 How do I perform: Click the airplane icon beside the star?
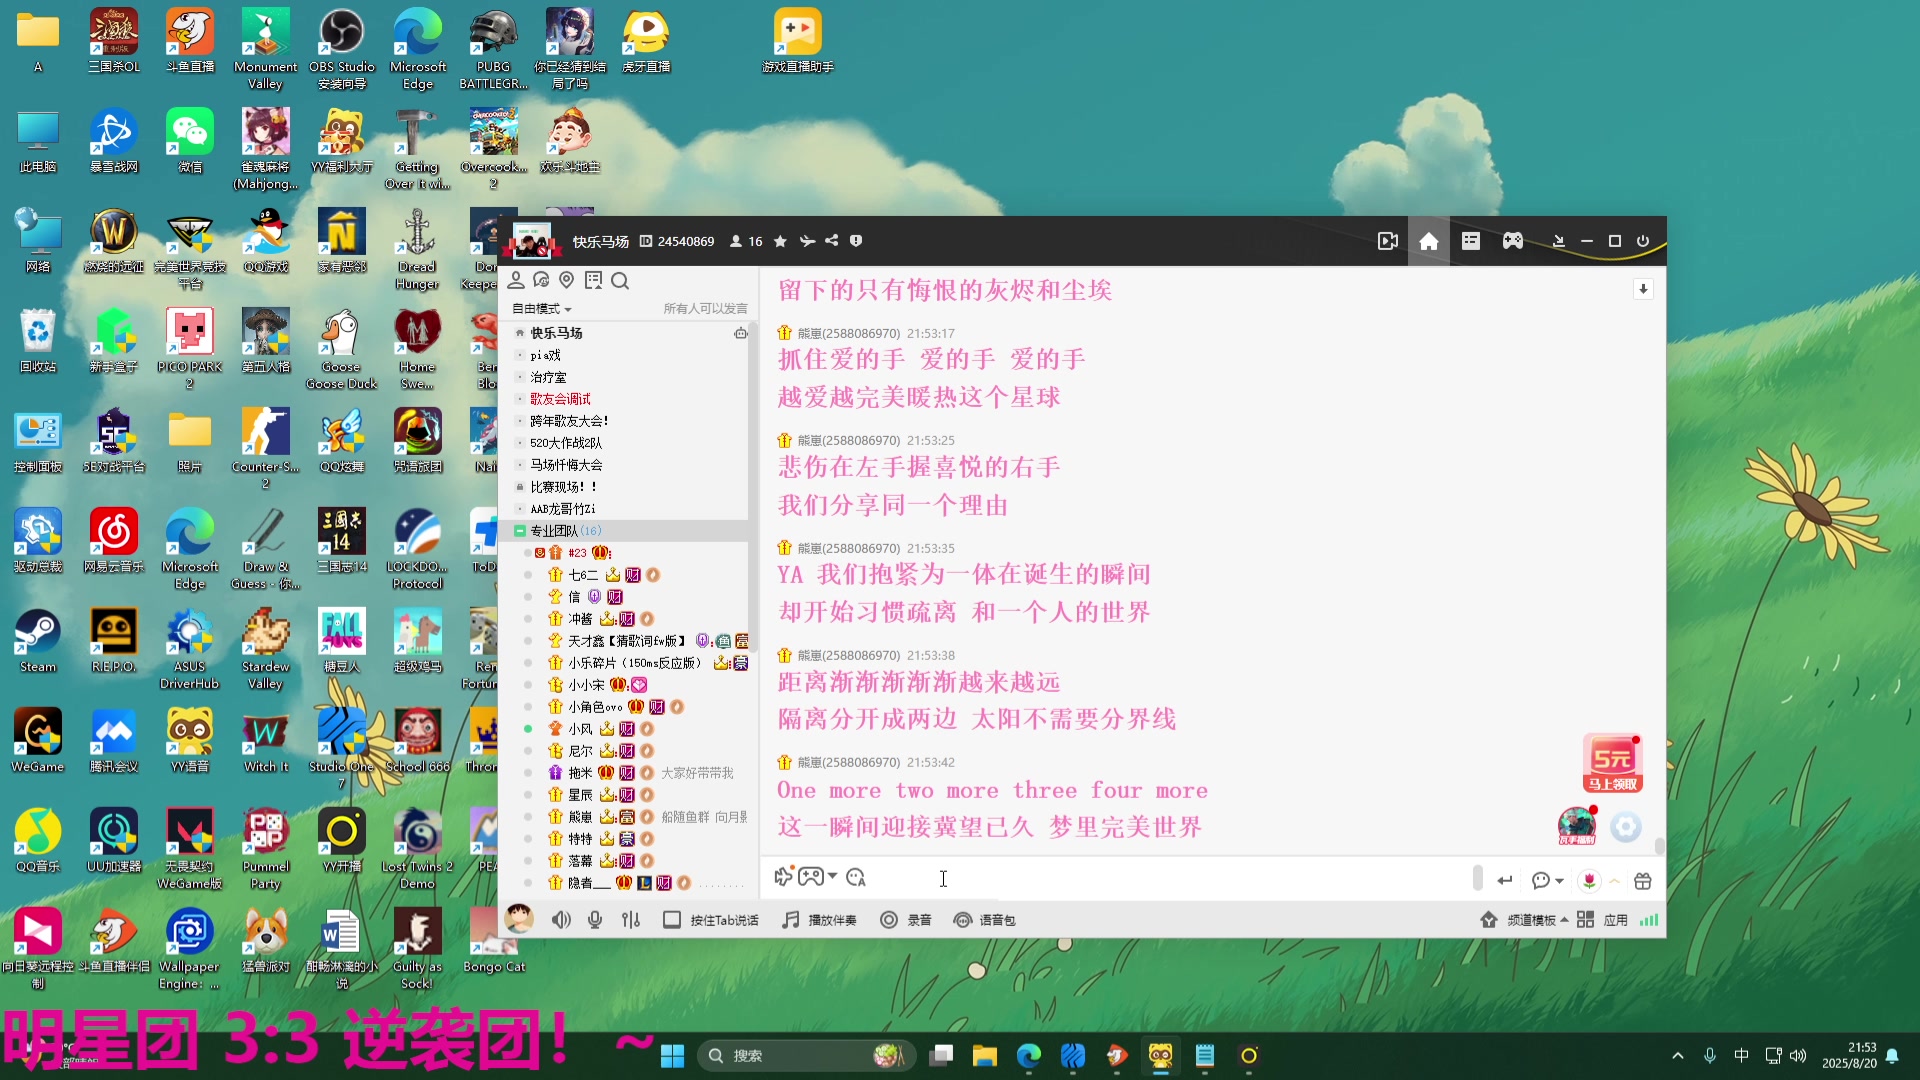tap(807, 241)
